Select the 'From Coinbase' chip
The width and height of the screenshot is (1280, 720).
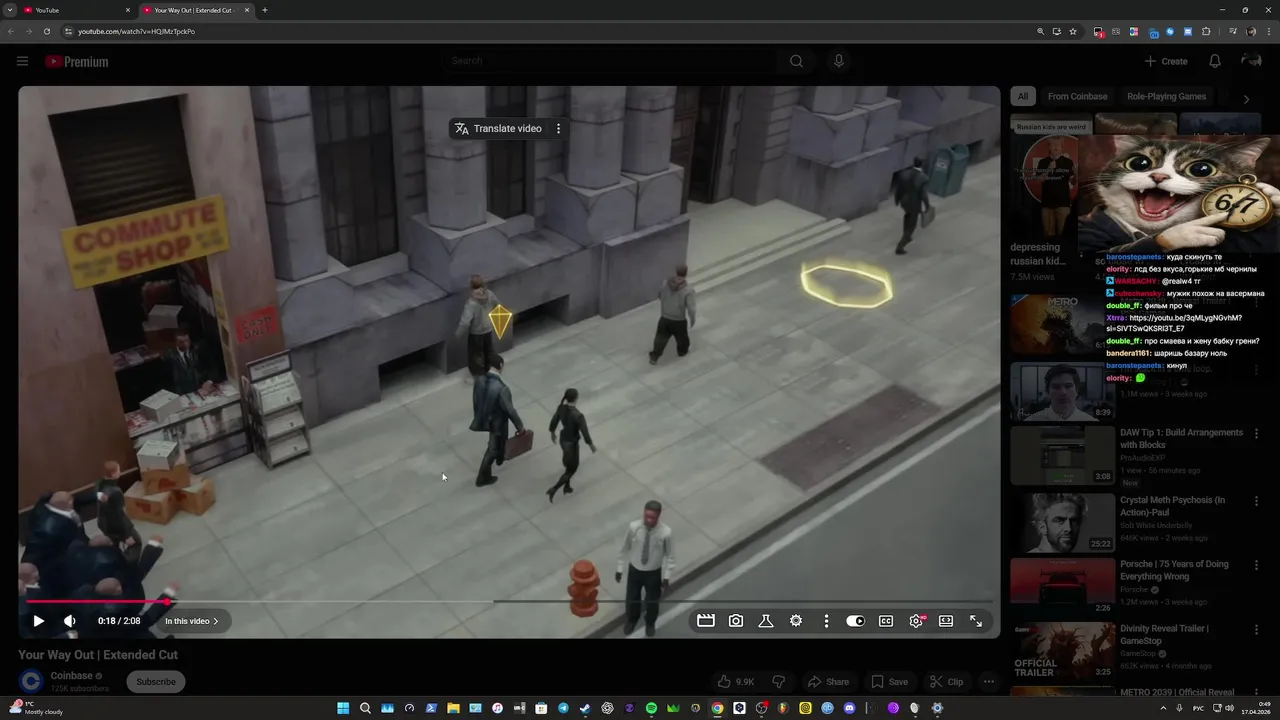pyautogui.click(x=1077, y=96)
